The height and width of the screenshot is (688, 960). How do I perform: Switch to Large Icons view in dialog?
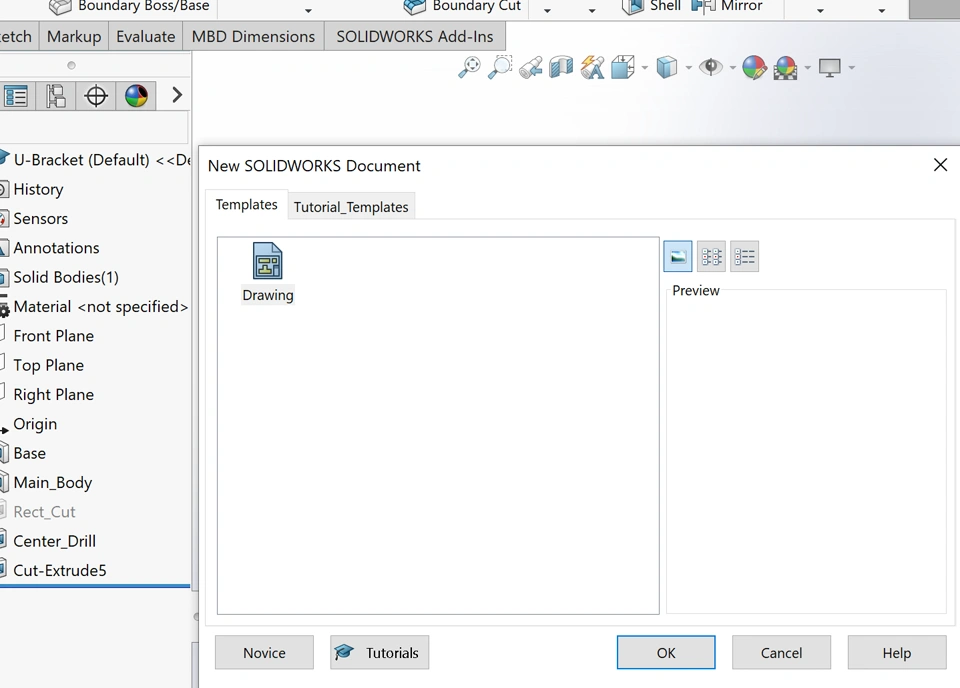[x=678, y=256]
